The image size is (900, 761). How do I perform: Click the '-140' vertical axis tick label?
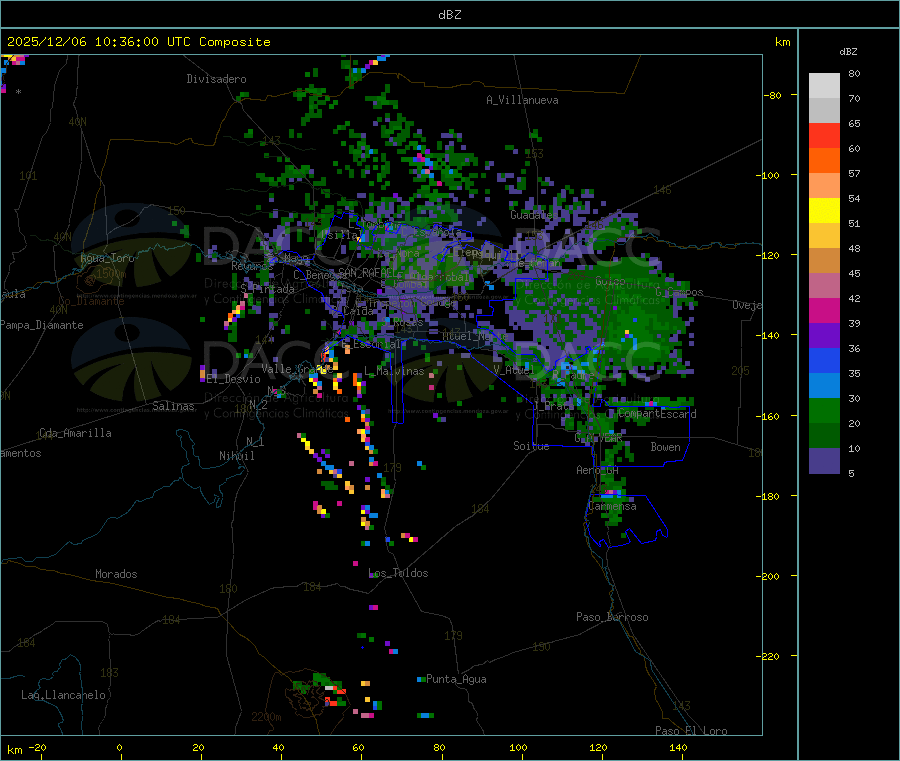[767, 335]
